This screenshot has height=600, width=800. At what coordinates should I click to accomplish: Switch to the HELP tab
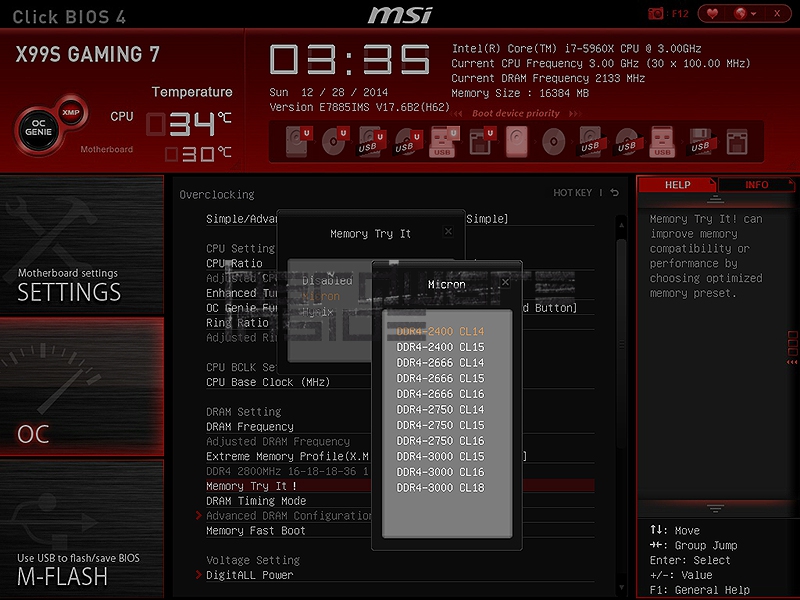click(x=677, y=185)
